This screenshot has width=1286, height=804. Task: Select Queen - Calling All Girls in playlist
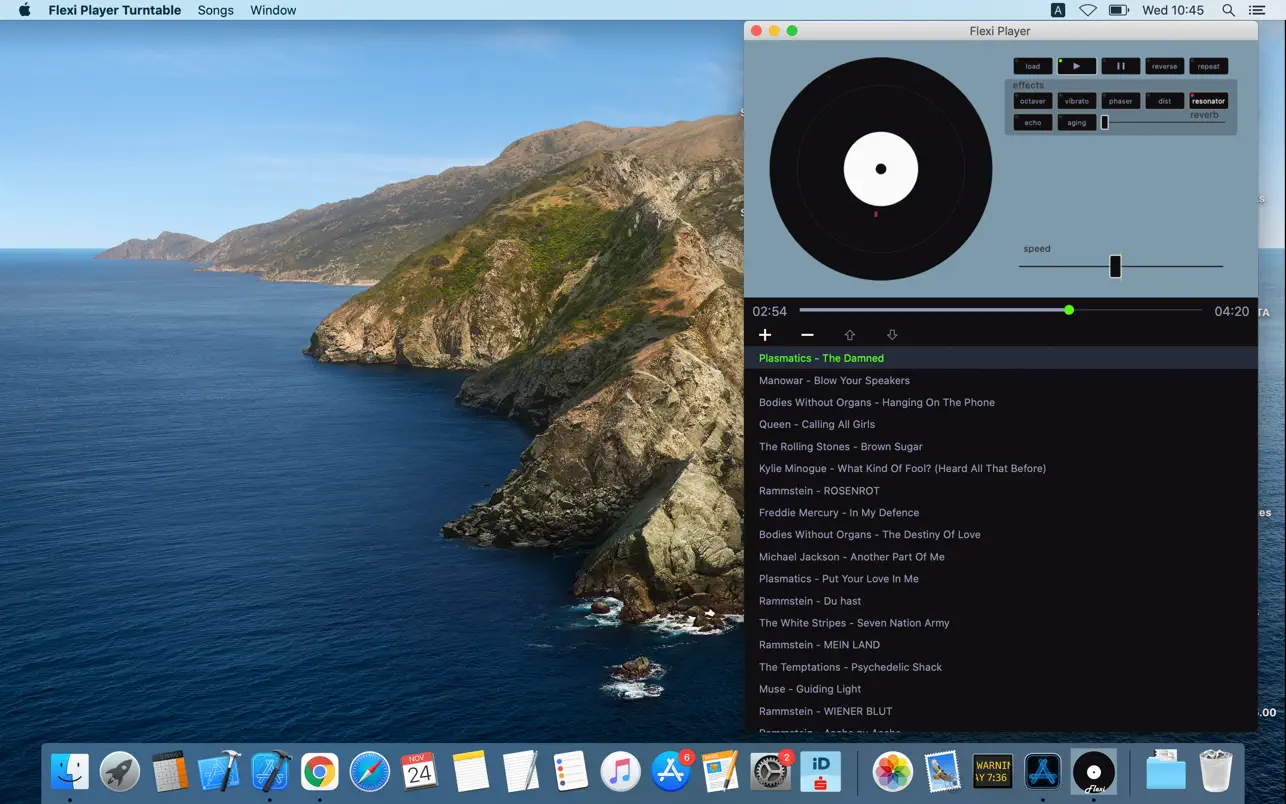pyautogui.click(x=816, y=424)
